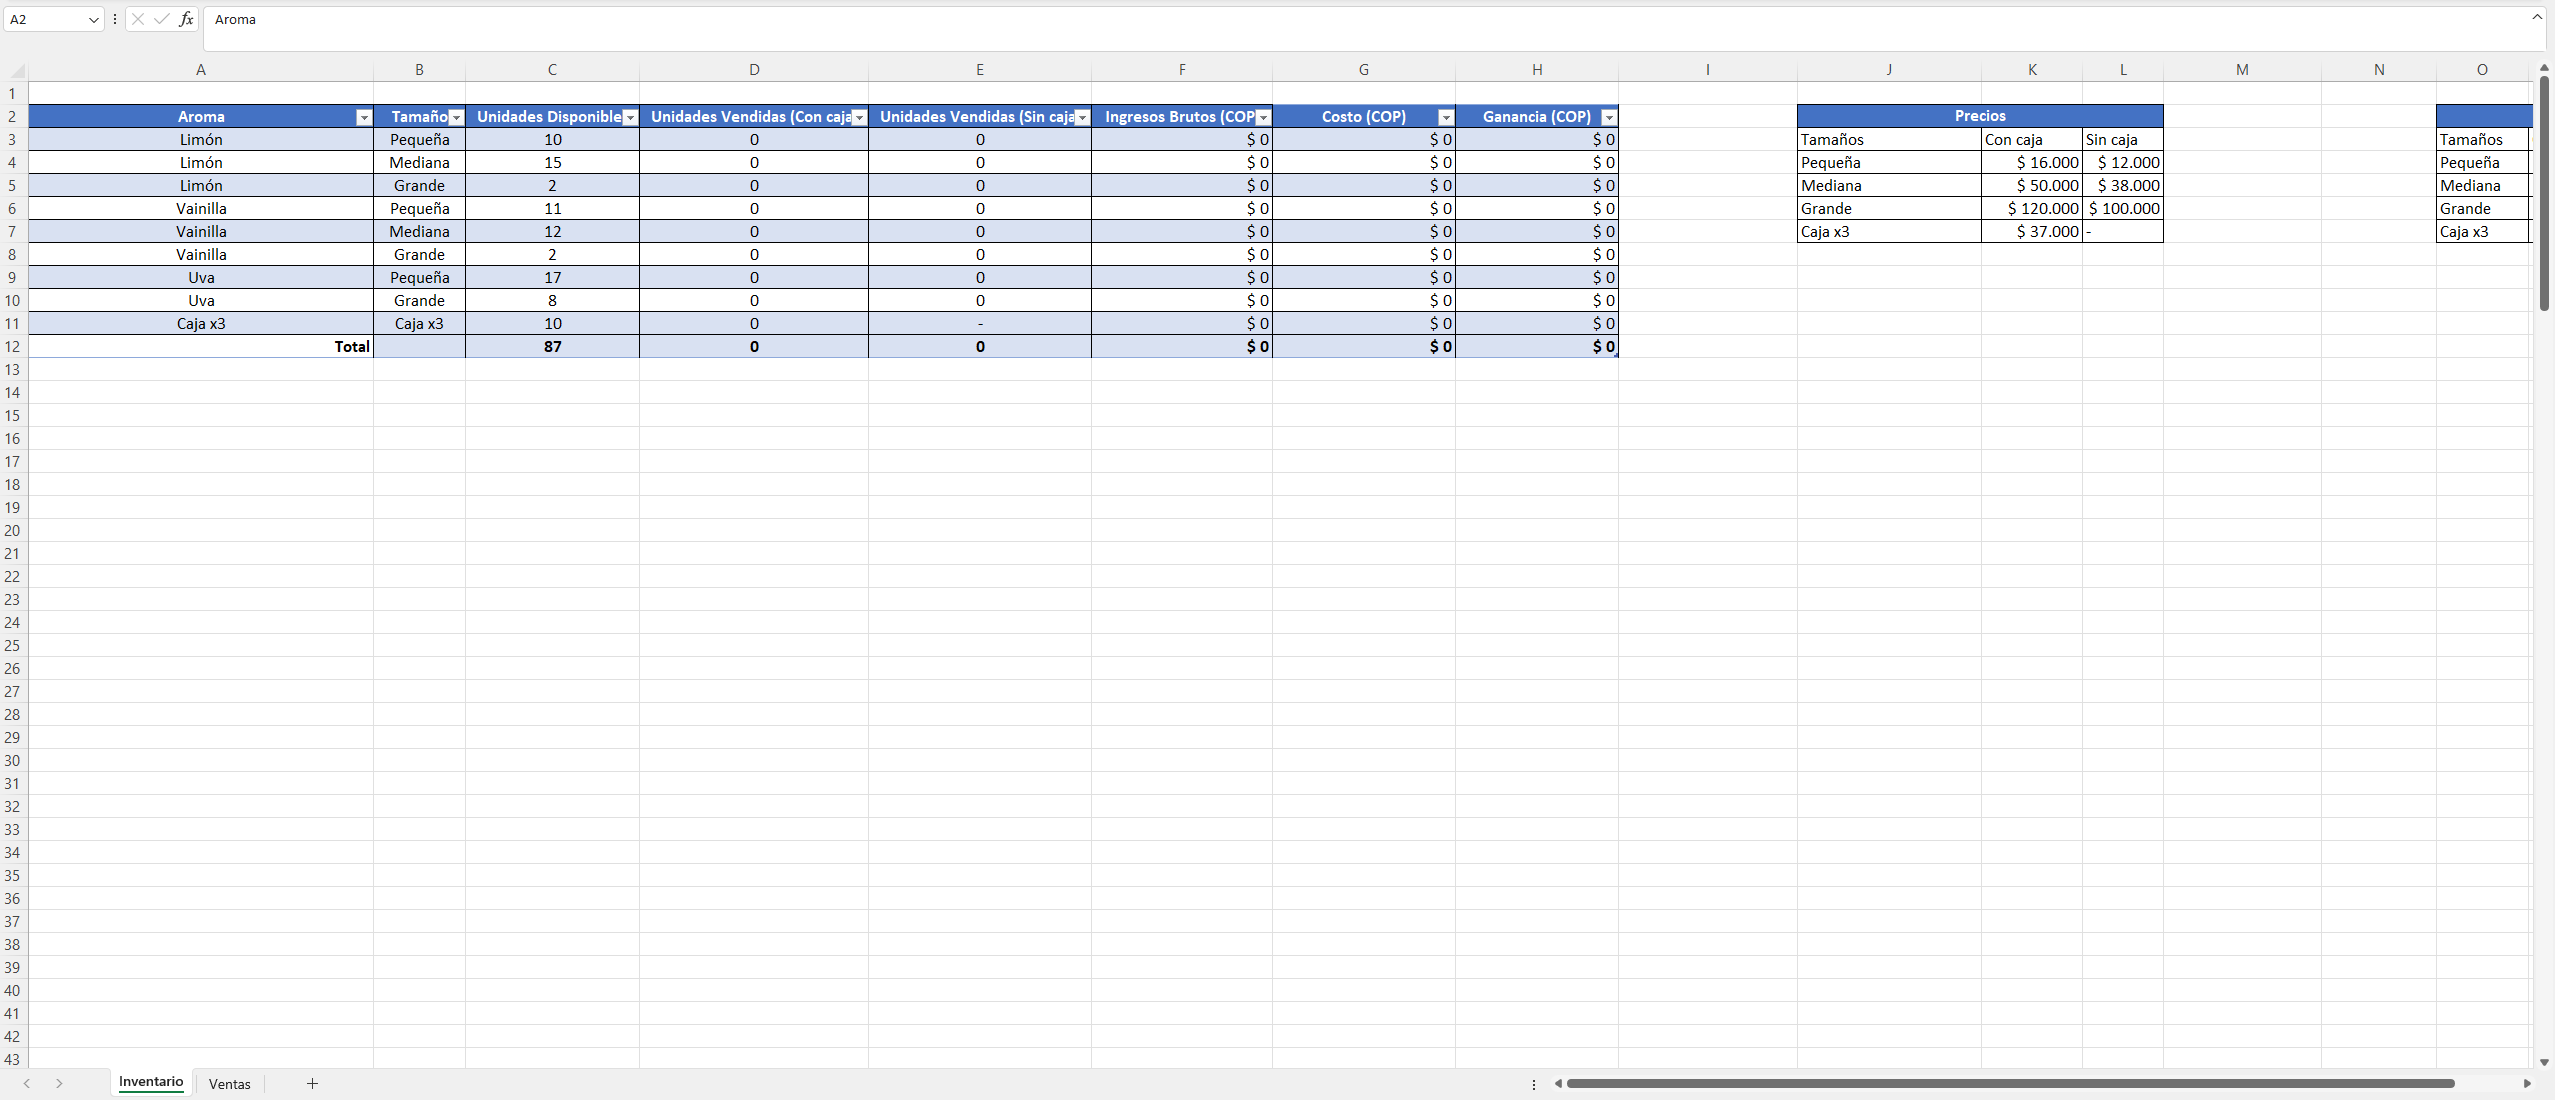Open the Tamaño column filter dropdown
Viewport: 2555px width, 1100px height.
coord(456,118)
